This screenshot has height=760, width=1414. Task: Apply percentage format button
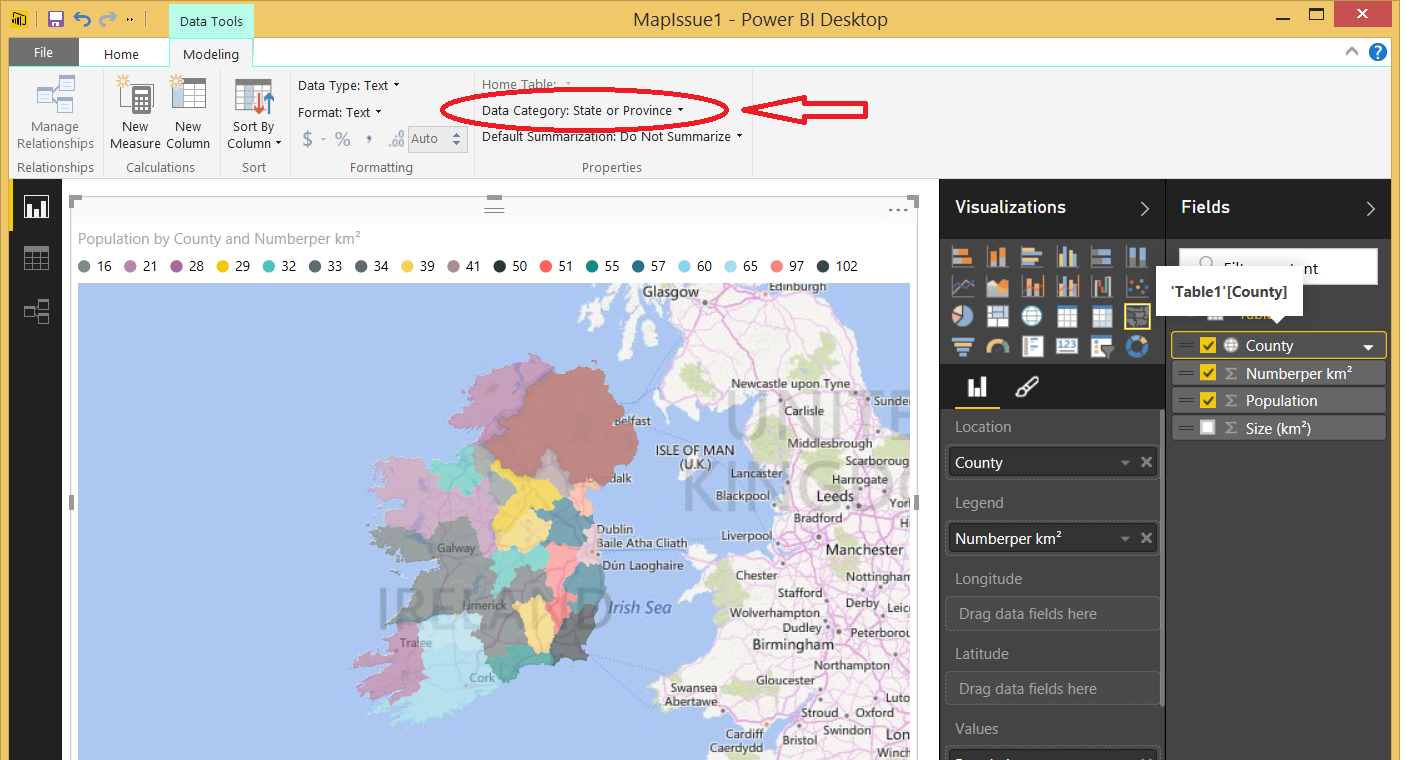(342, 139)
